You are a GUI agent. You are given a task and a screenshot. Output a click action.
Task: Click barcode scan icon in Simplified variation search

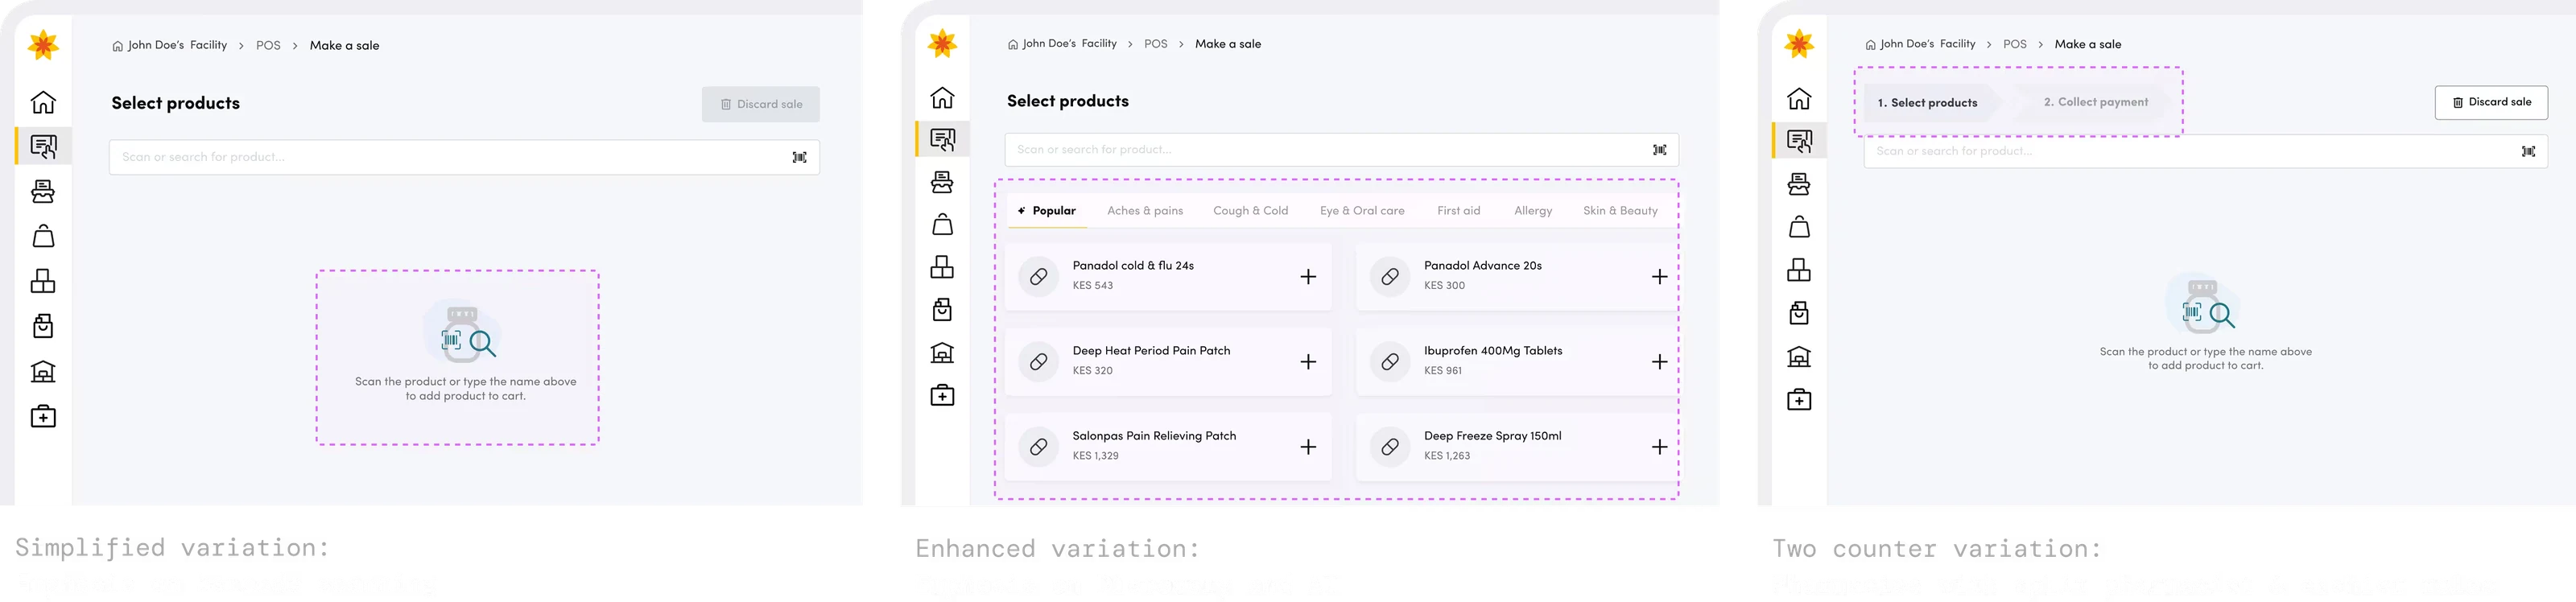[x=799, y=157]
